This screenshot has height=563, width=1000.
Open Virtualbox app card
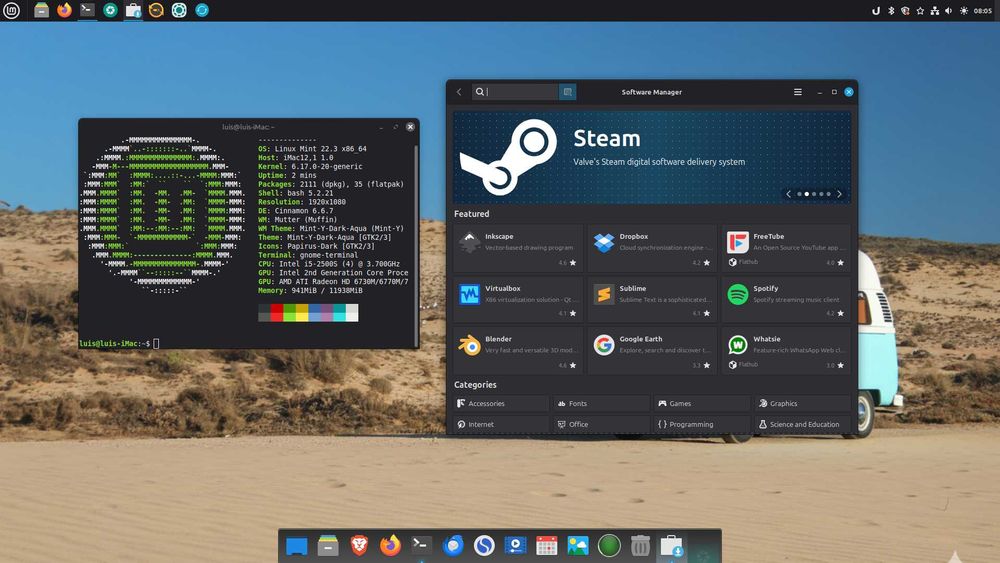518,300
